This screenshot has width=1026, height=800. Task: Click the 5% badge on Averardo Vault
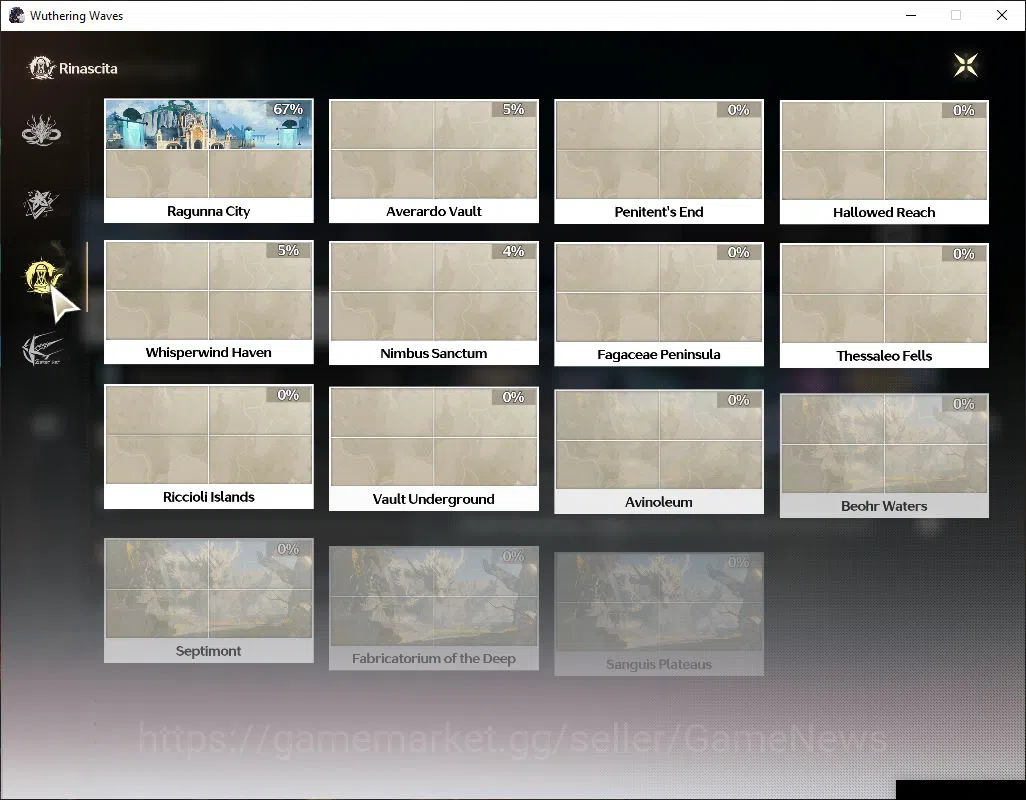(x=514, y=109)
